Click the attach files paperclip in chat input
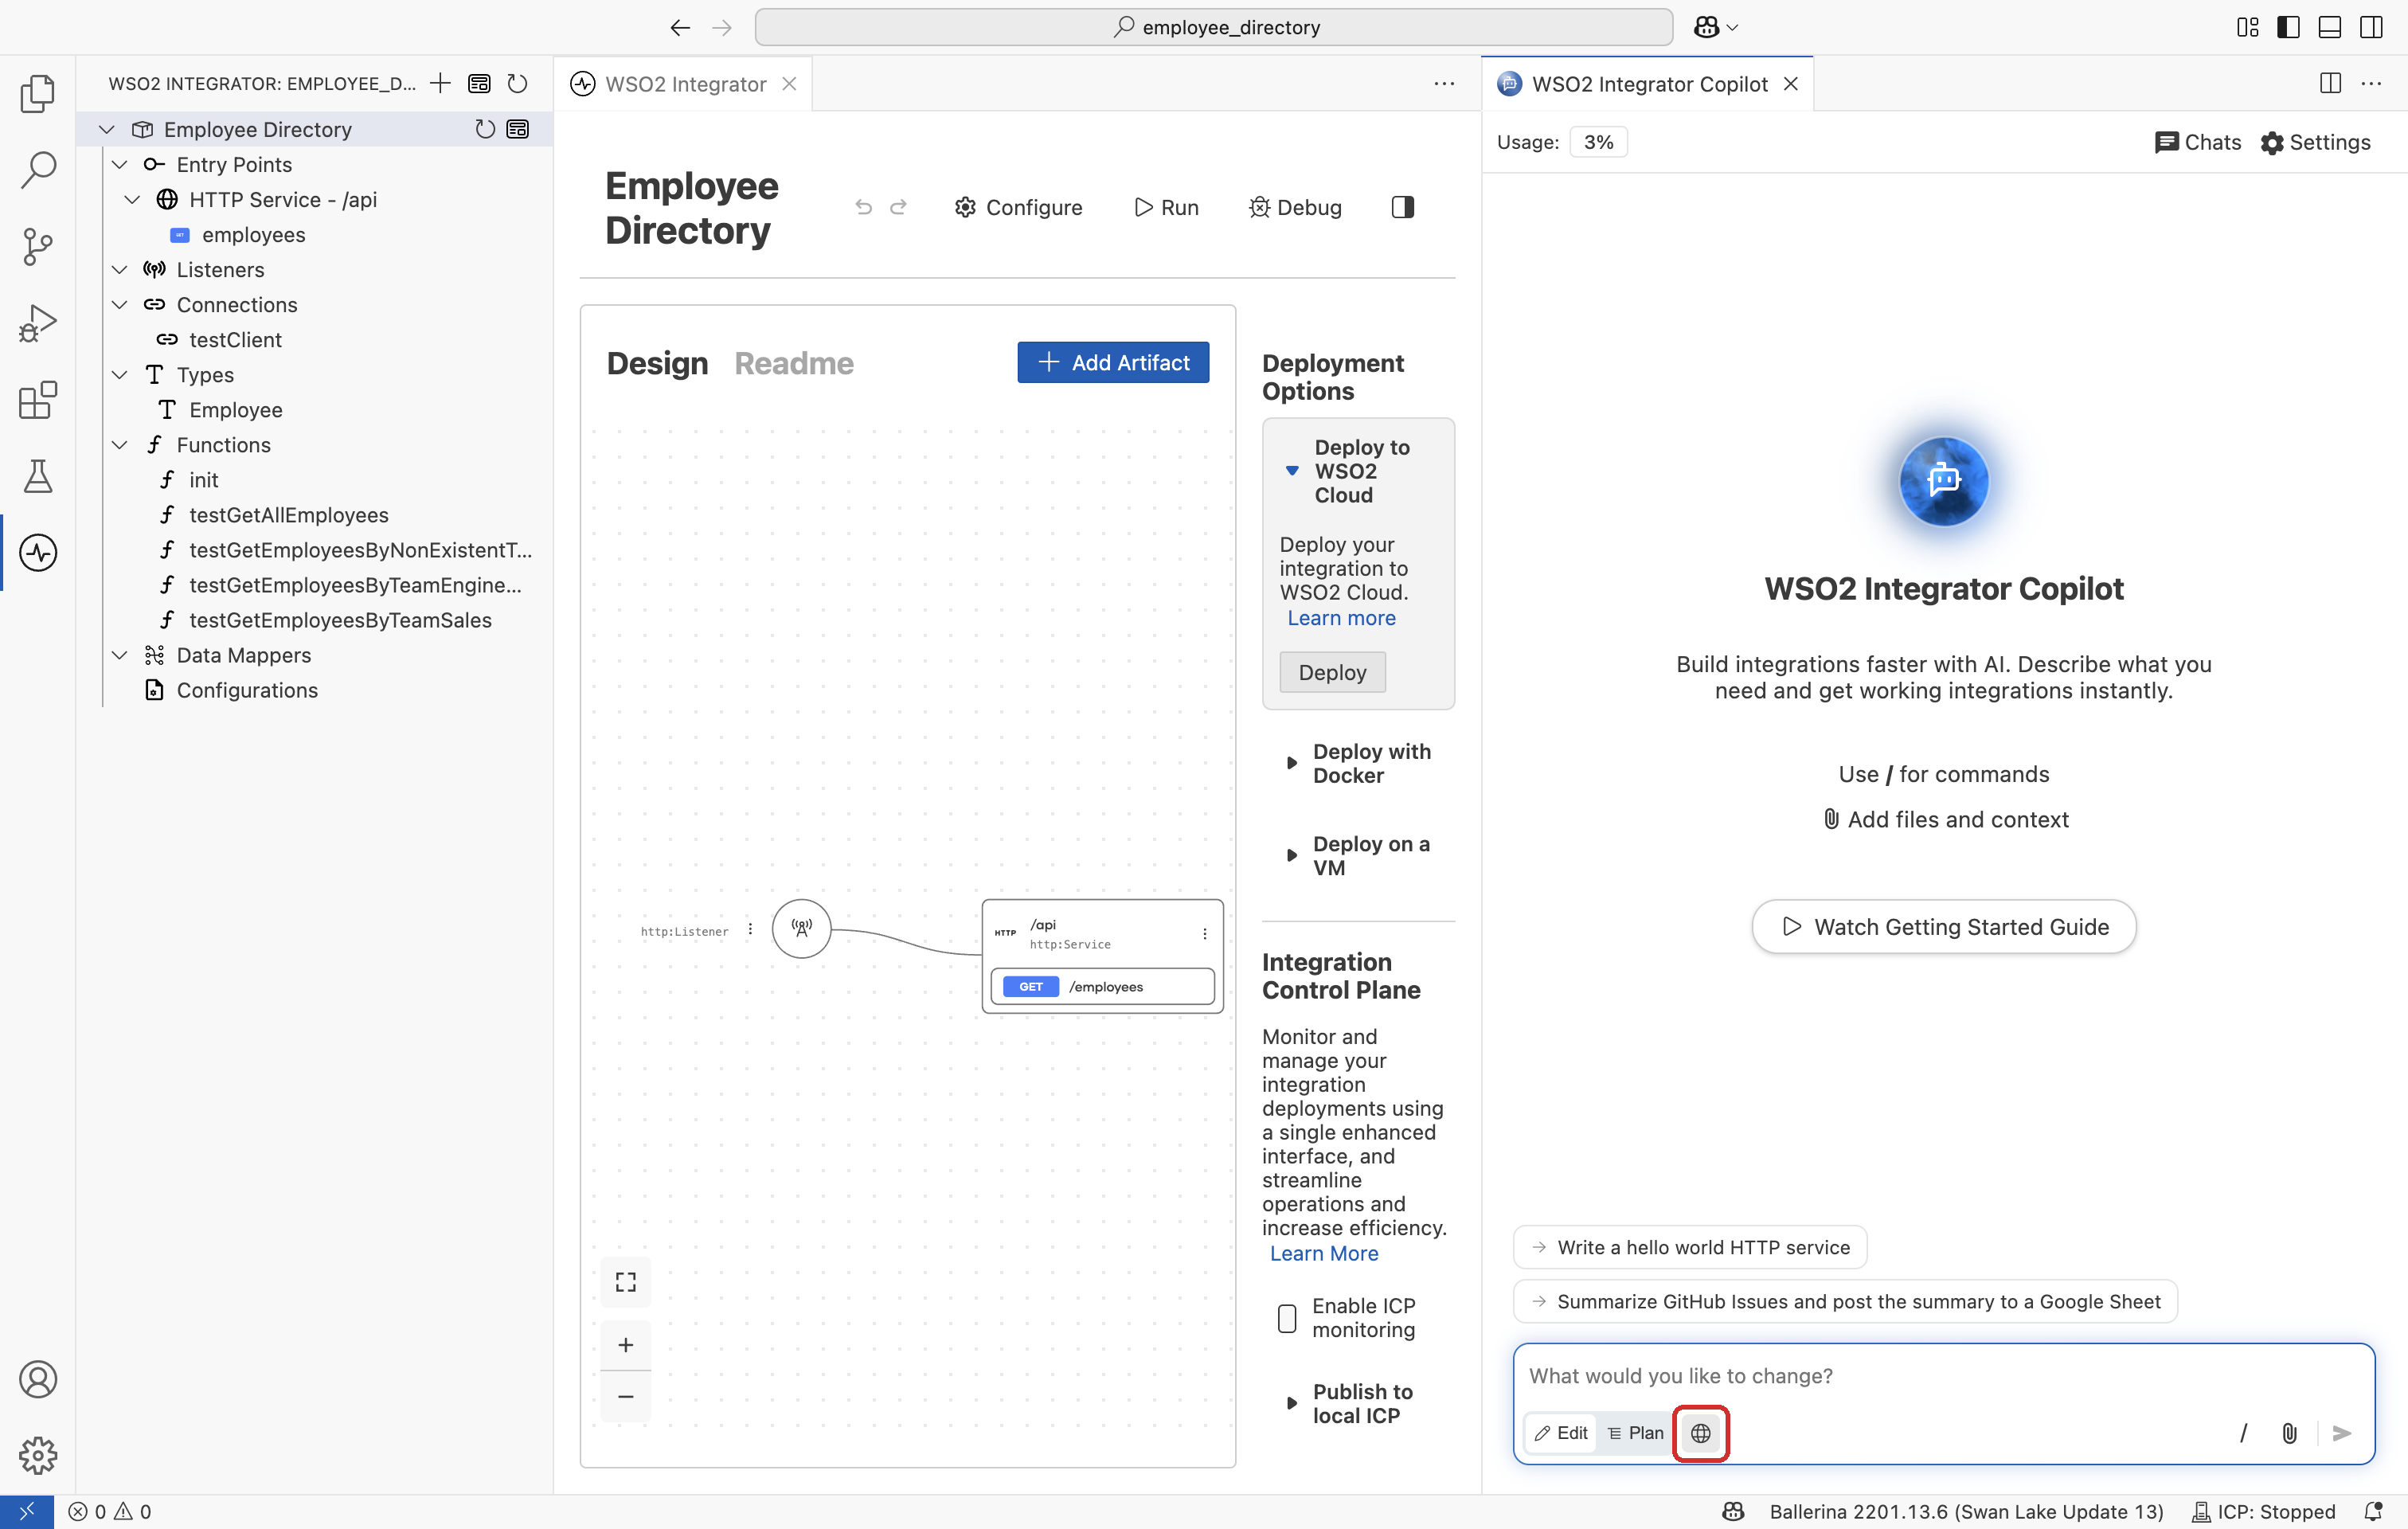2408x1529 pixels. (x=2289, y=1433)
